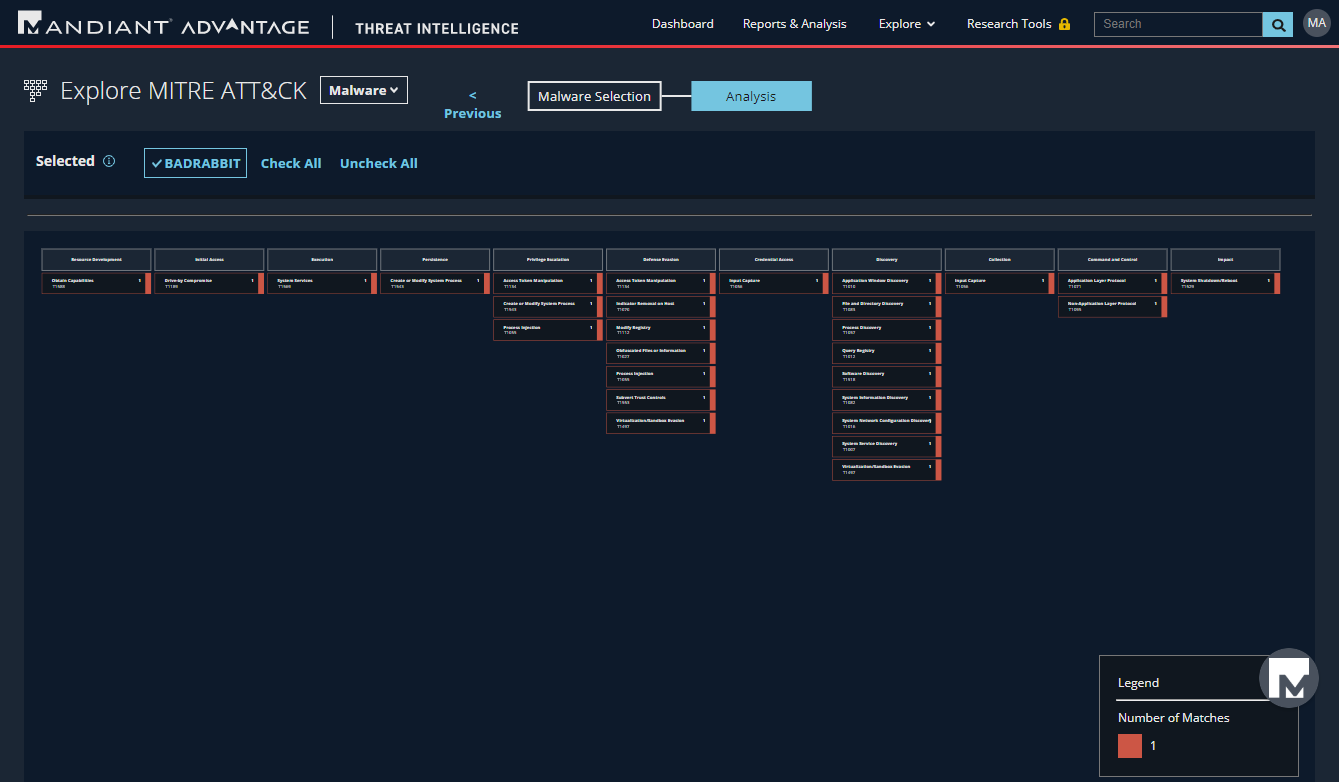
Task: Click the Initial Access tactic header
Action: [209, 259]
